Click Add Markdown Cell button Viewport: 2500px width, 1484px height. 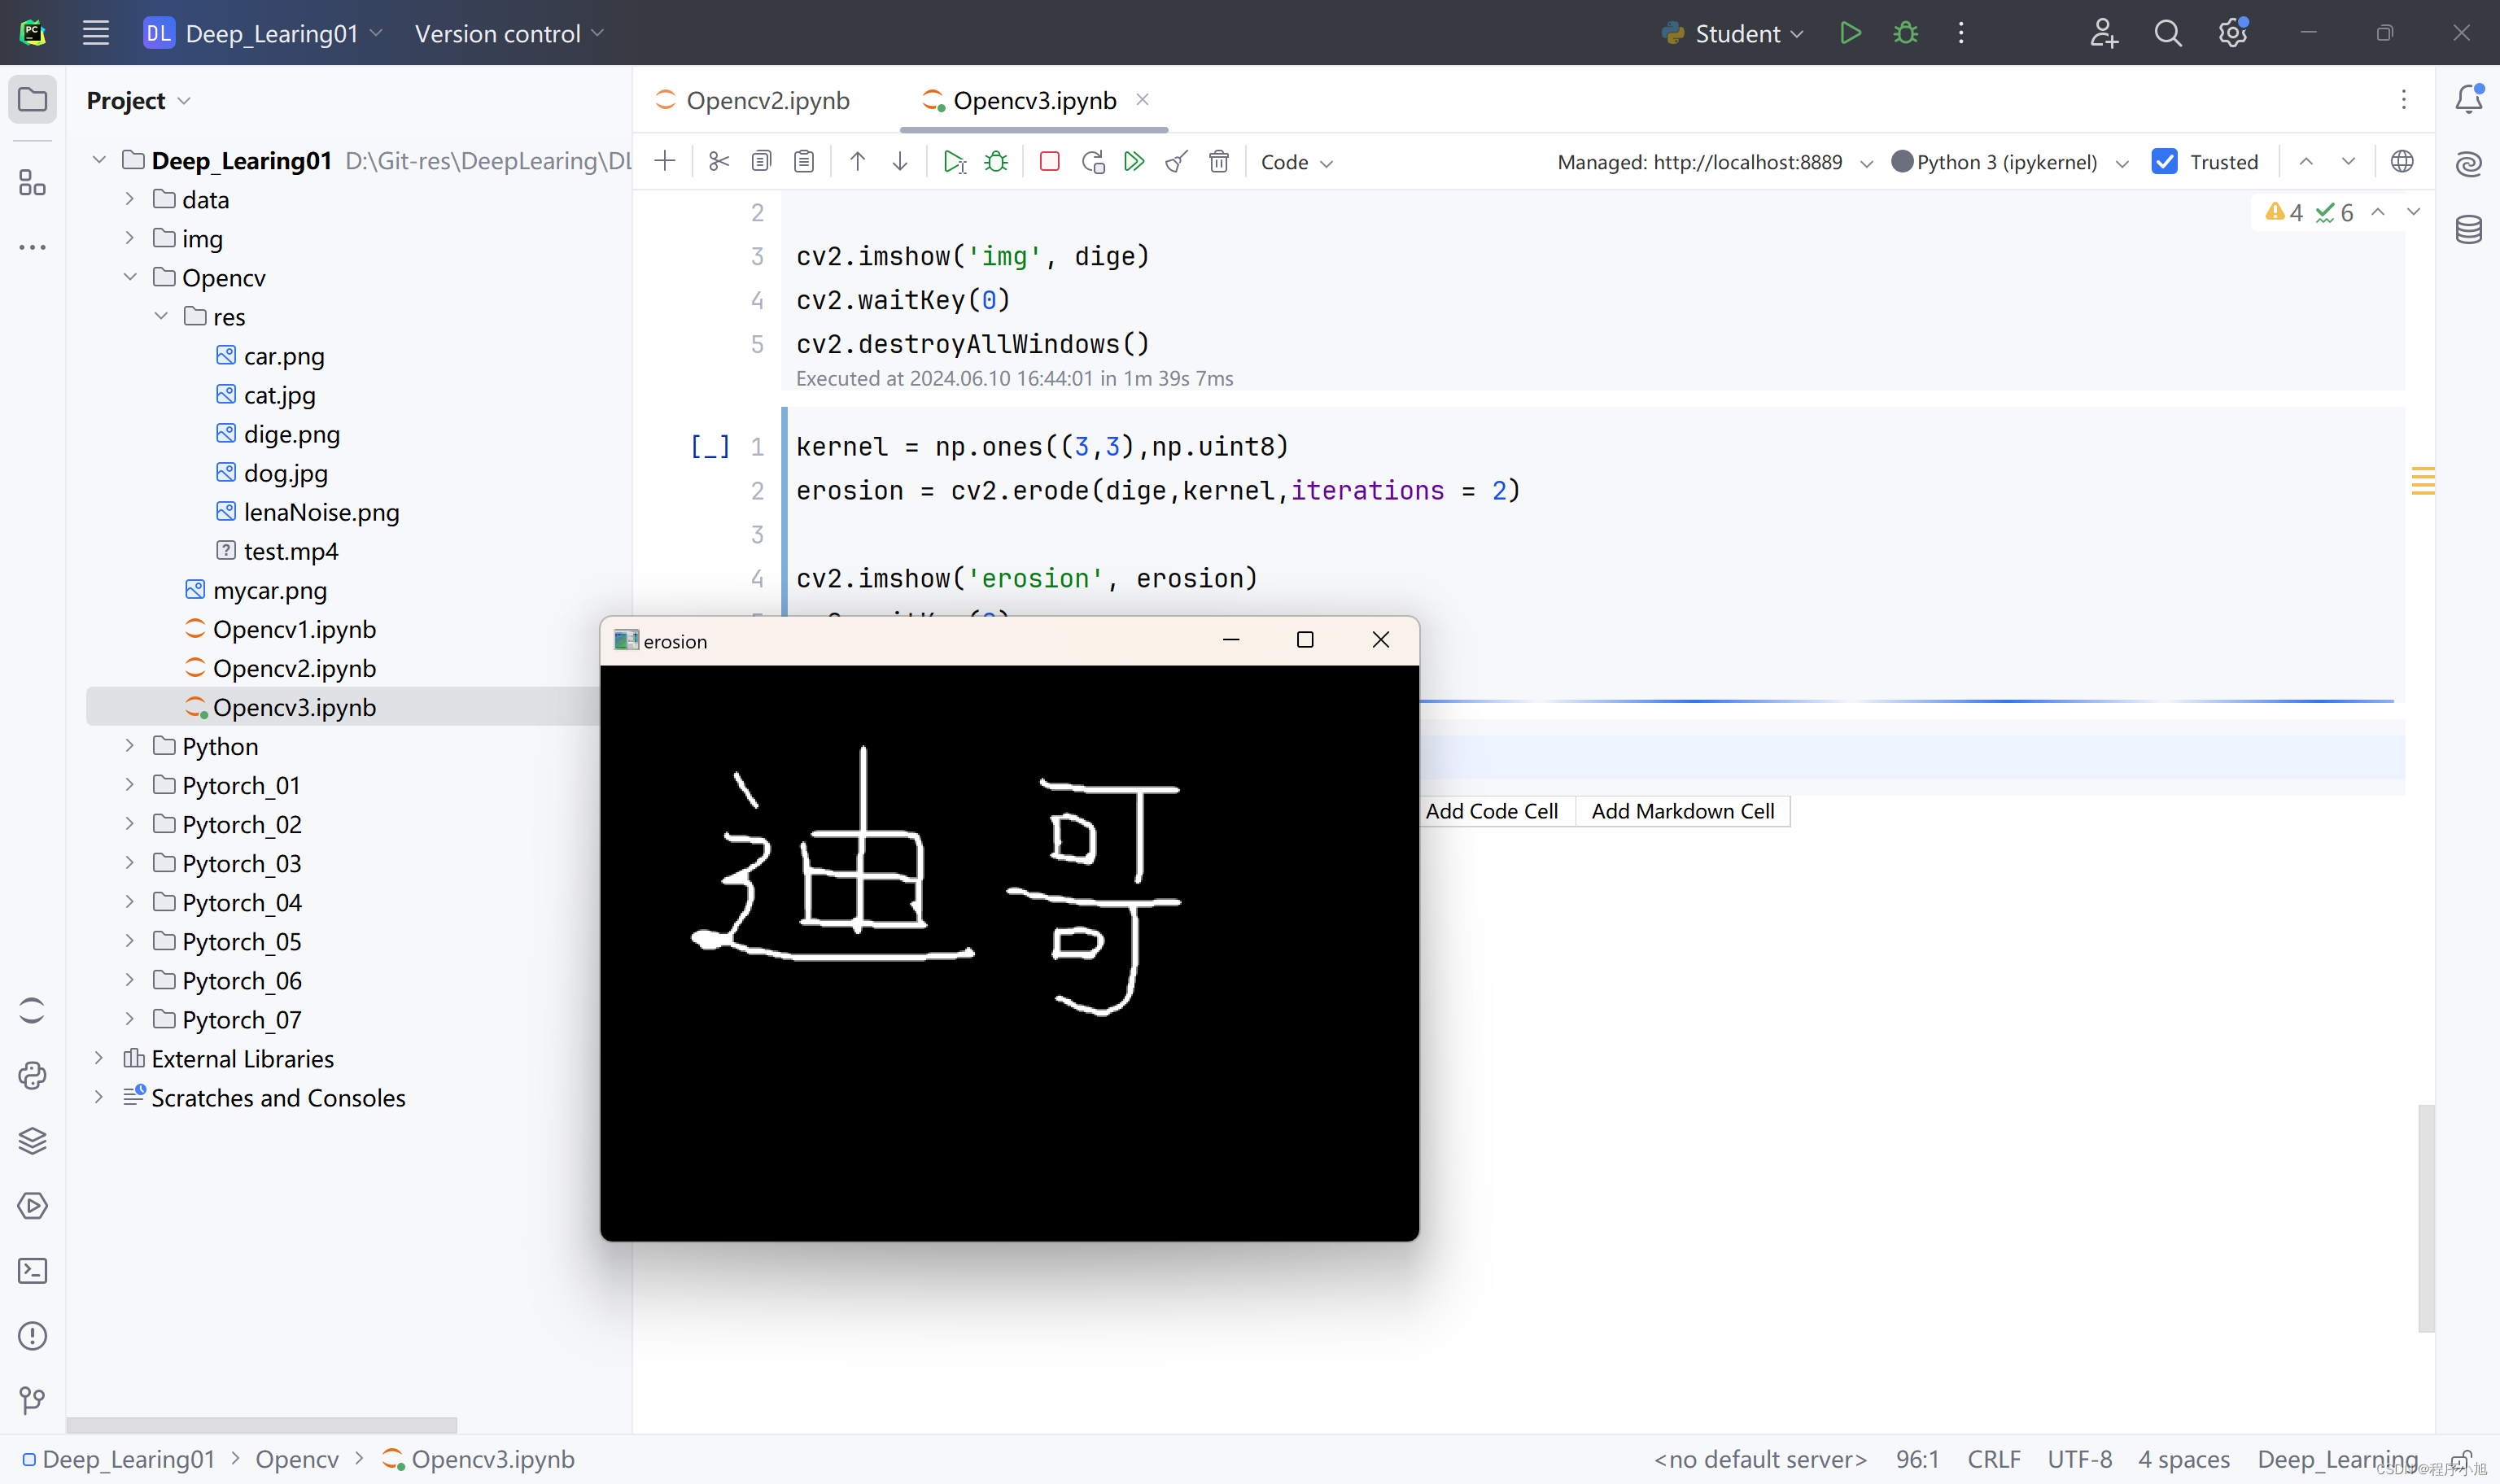1682,811
